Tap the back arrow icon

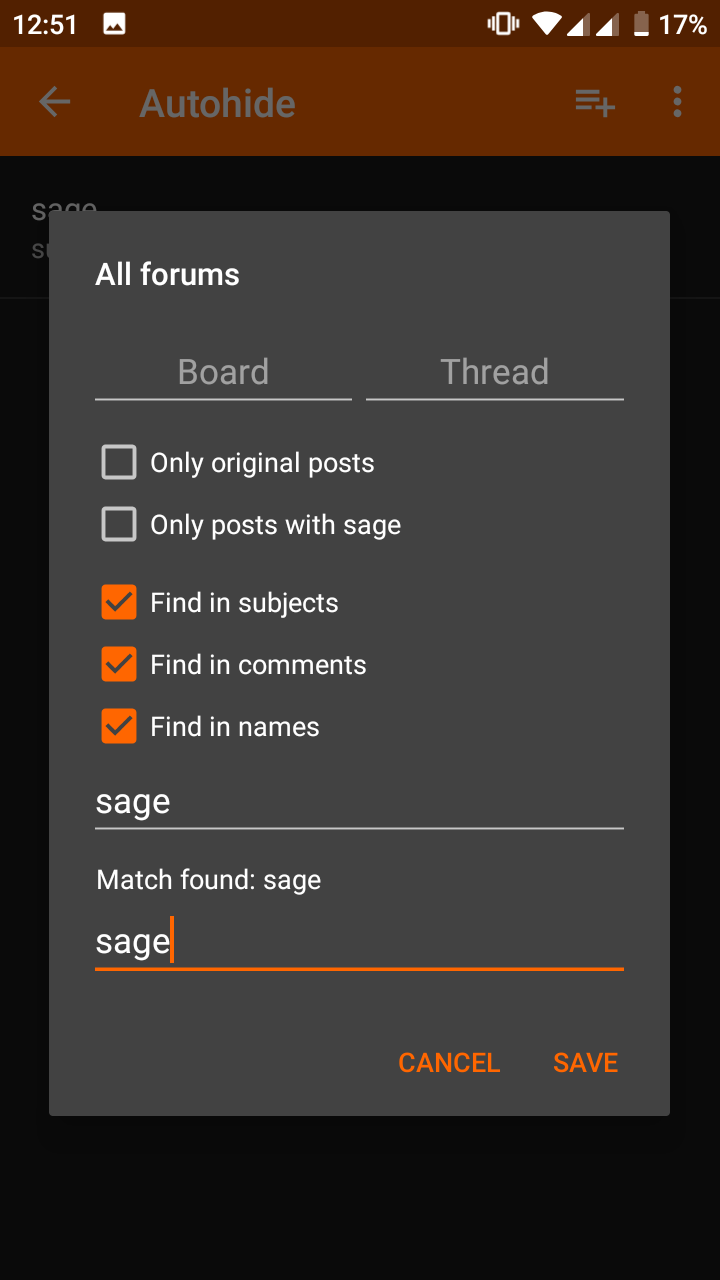[x=55, y=102]
